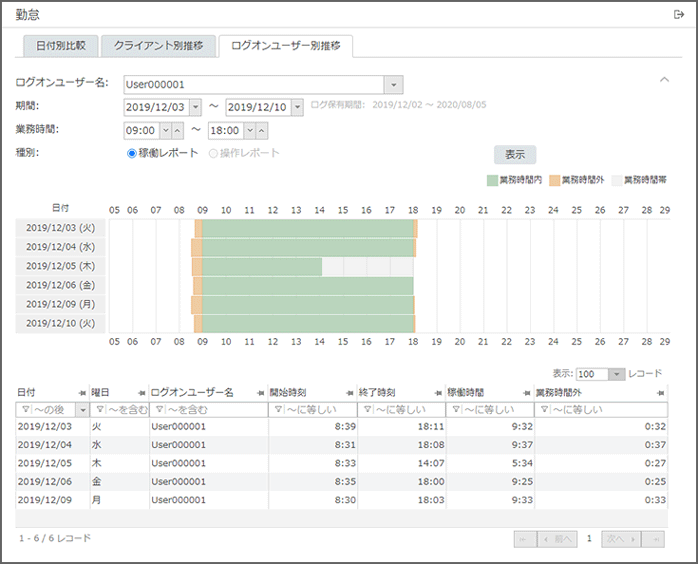Viewport: 698px width, 564px height.
Task: Collapse the search conditions panel with chevron
Action: tap(664, 80)
